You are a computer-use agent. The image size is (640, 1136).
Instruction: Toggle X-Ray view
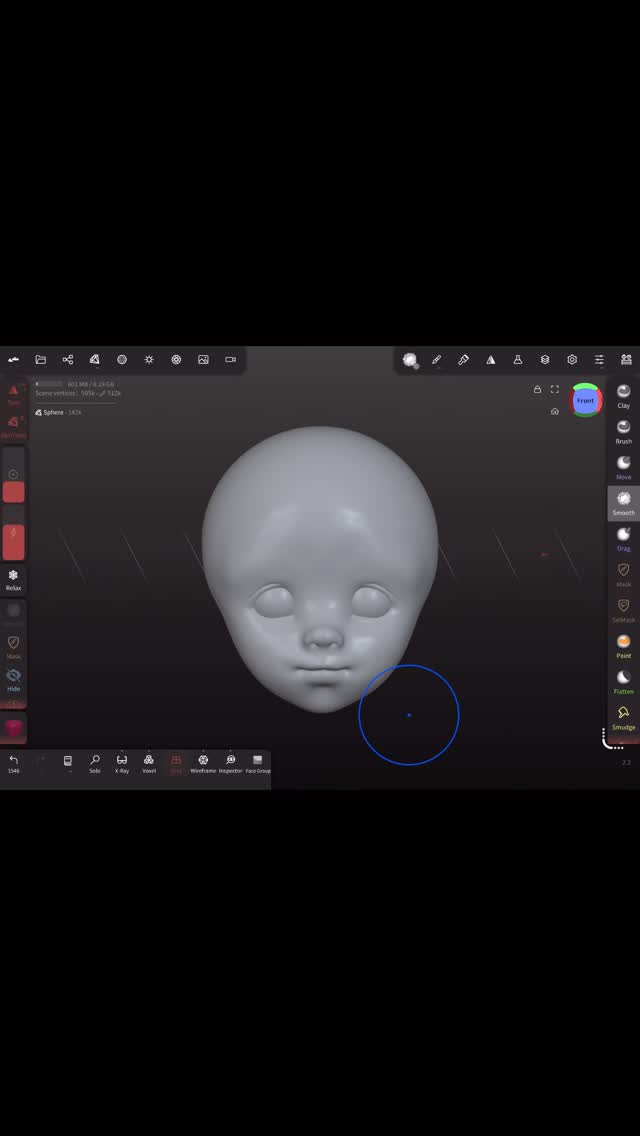[122, 764]
